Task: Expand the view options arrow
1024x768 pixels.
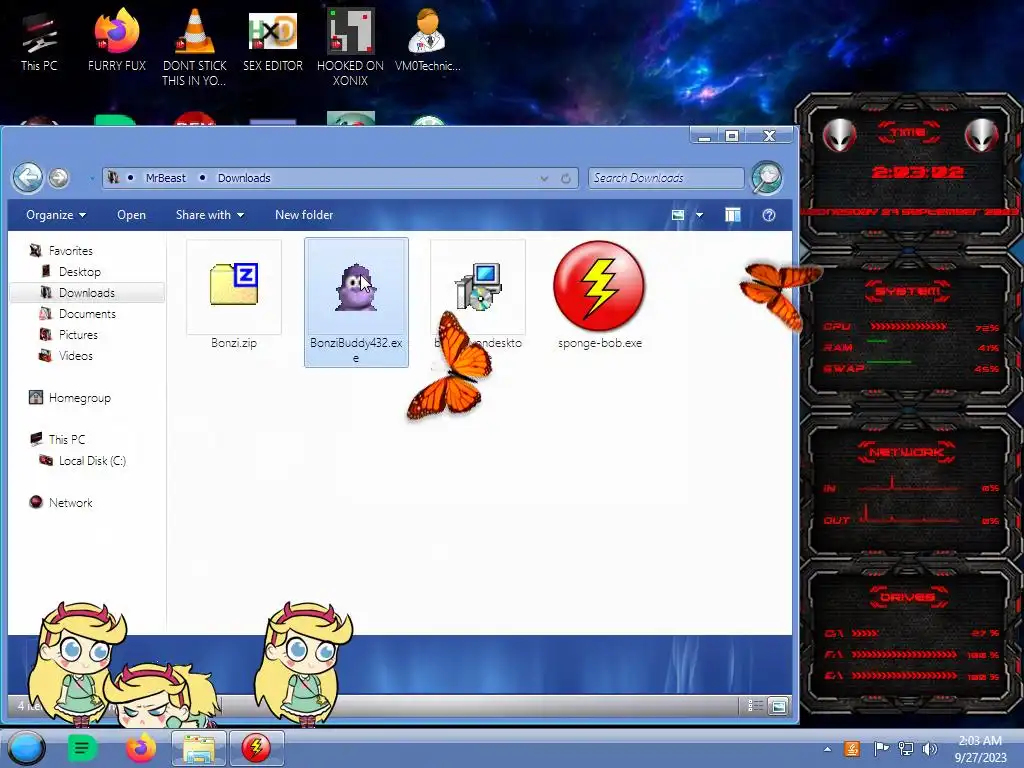Action: point(699,215)
